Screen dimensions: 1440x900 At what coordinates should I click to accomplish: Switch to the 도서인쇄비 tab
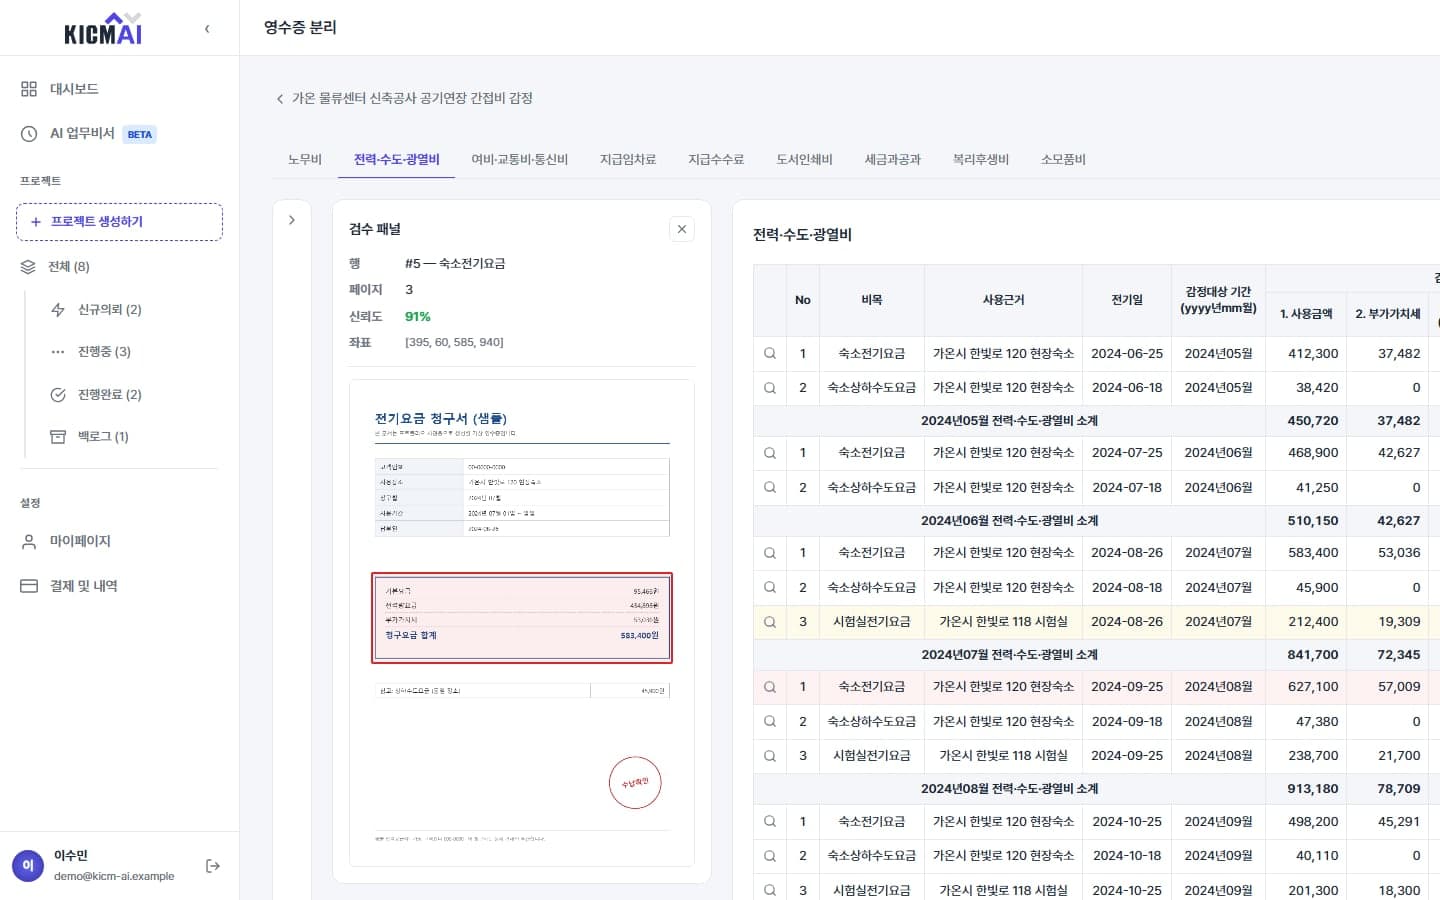pos(804,159)
